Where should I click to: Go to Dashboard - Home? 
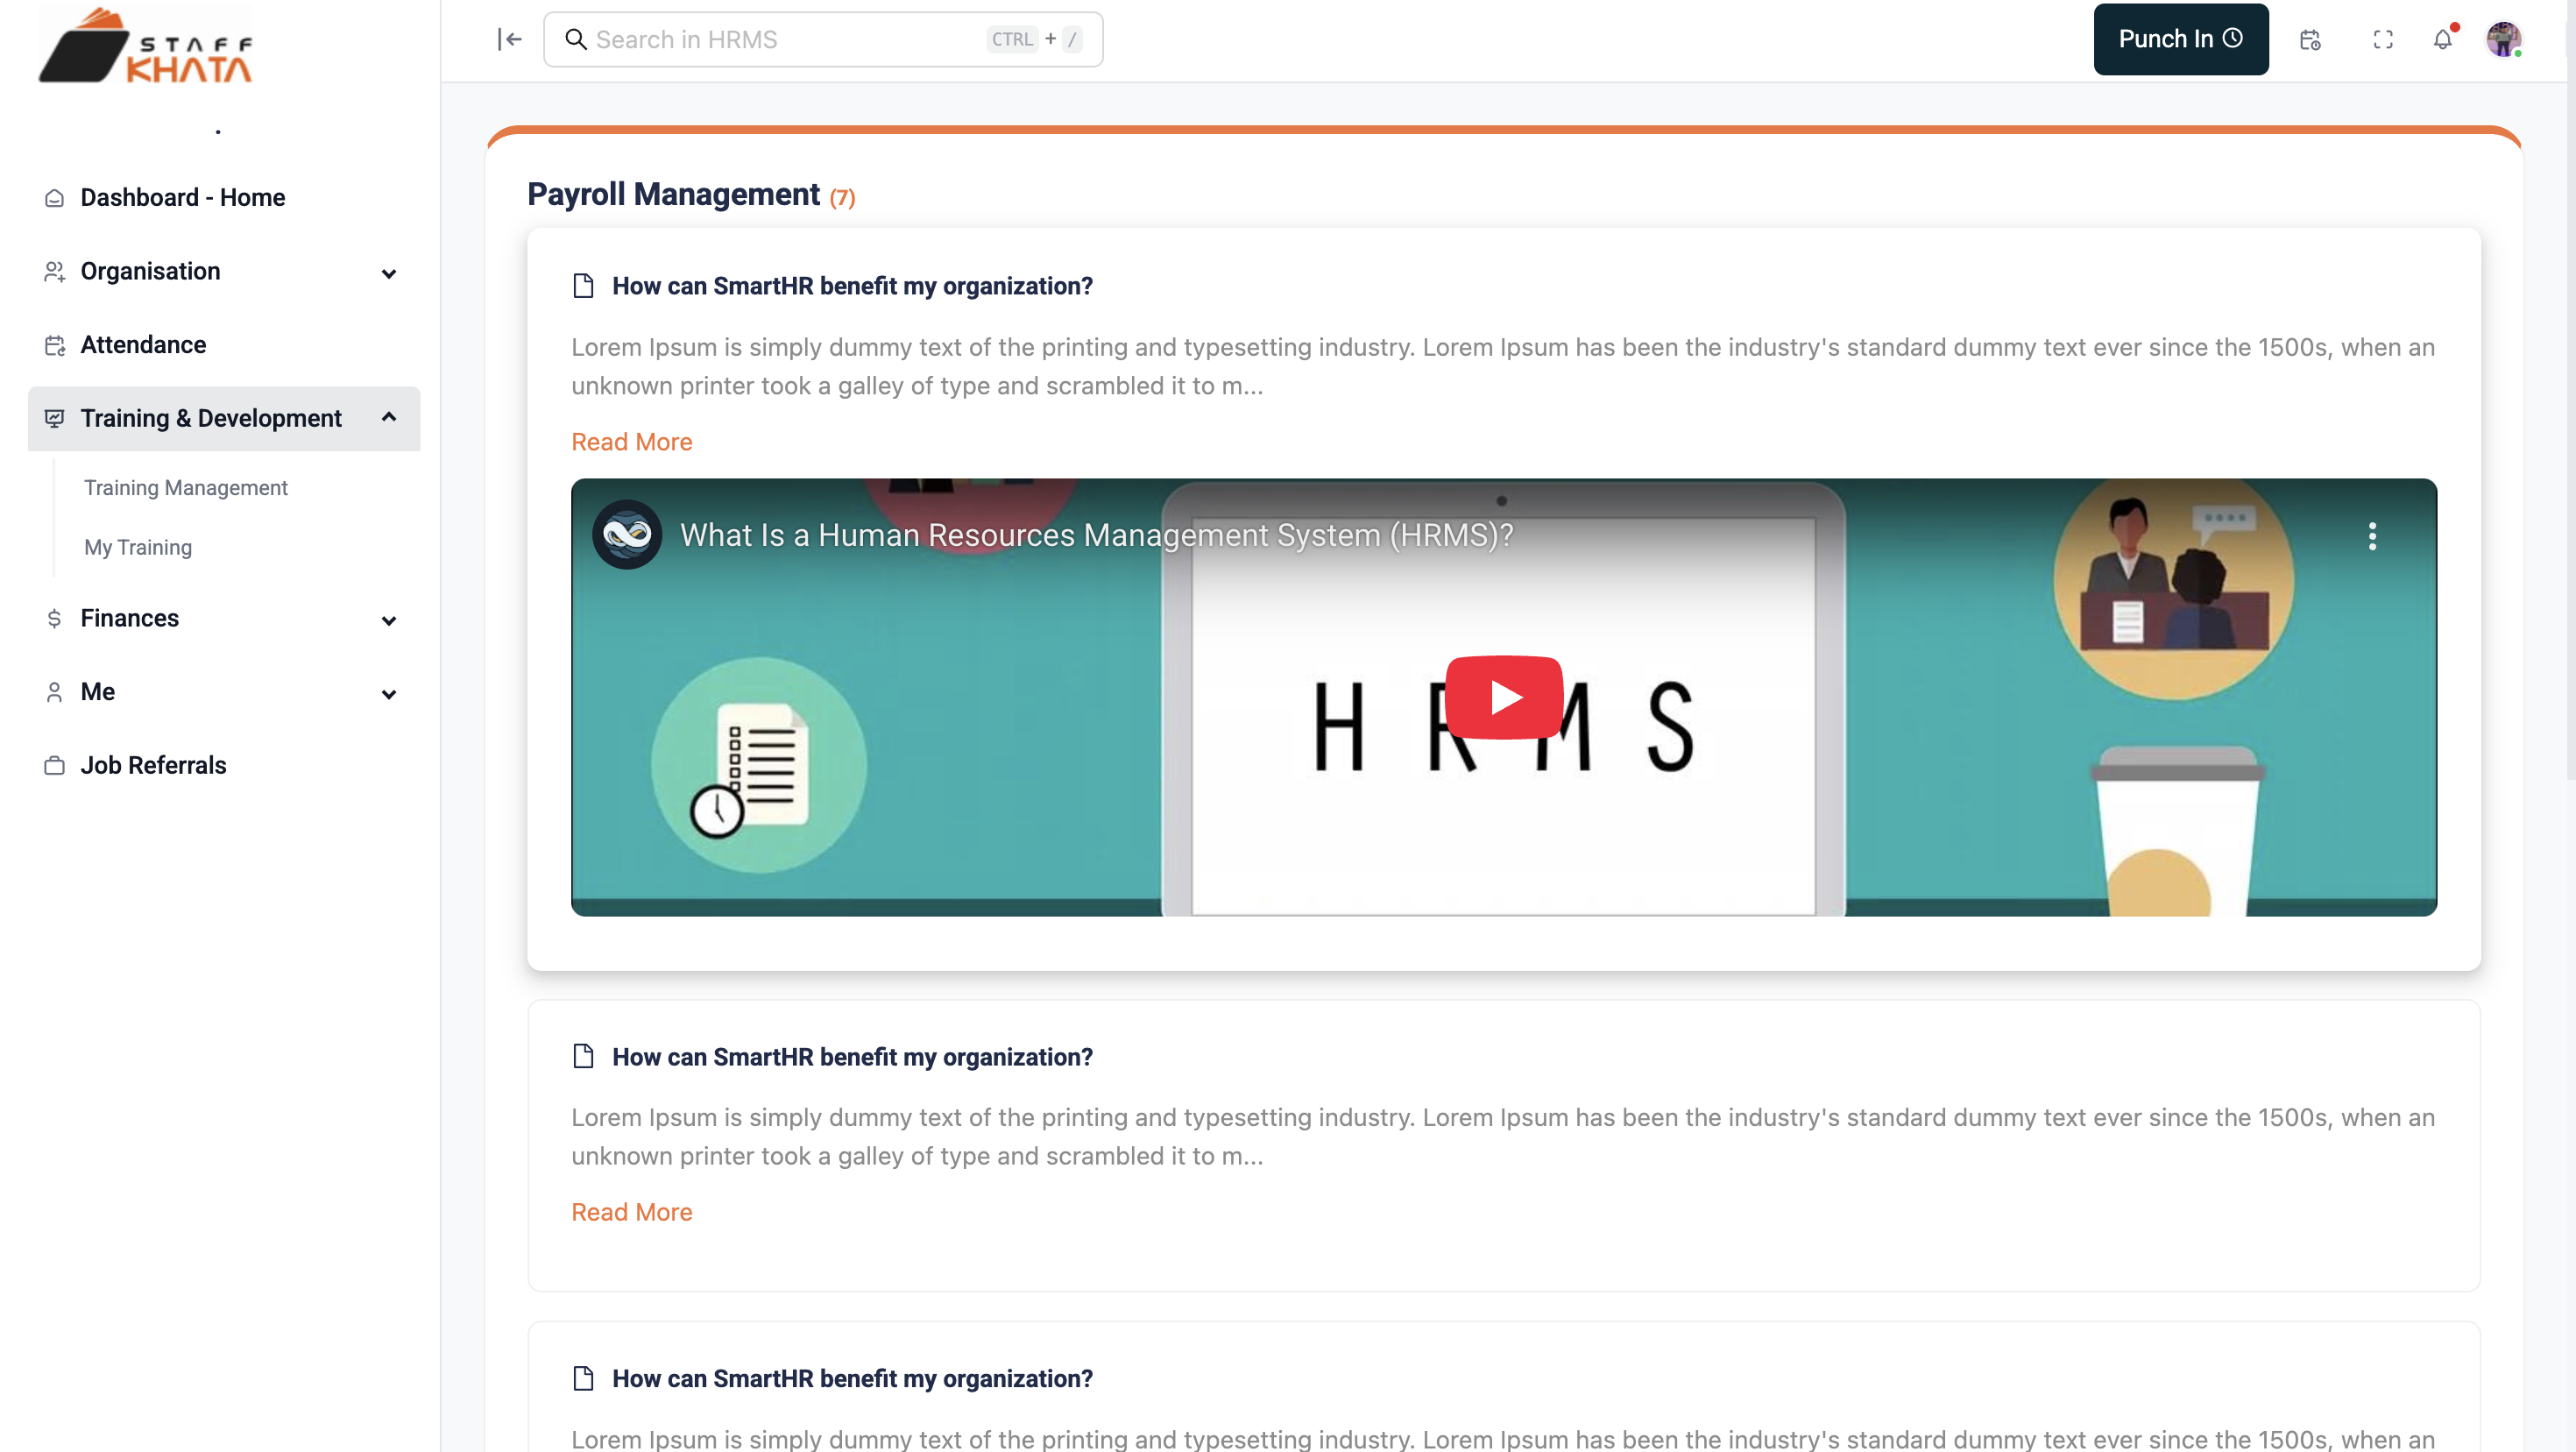point(183,197)
